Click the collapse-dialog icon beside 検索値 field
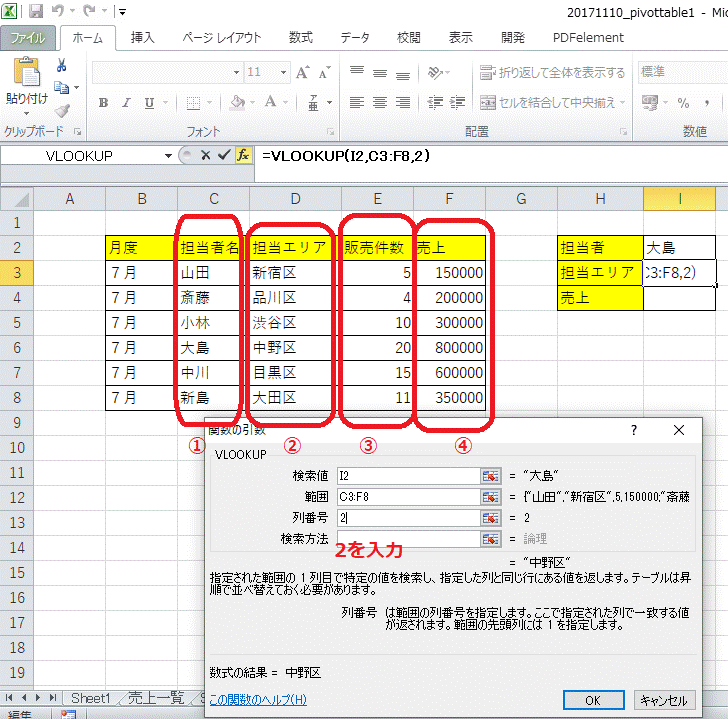Screen dimensions: 728x719 point(490,475)
